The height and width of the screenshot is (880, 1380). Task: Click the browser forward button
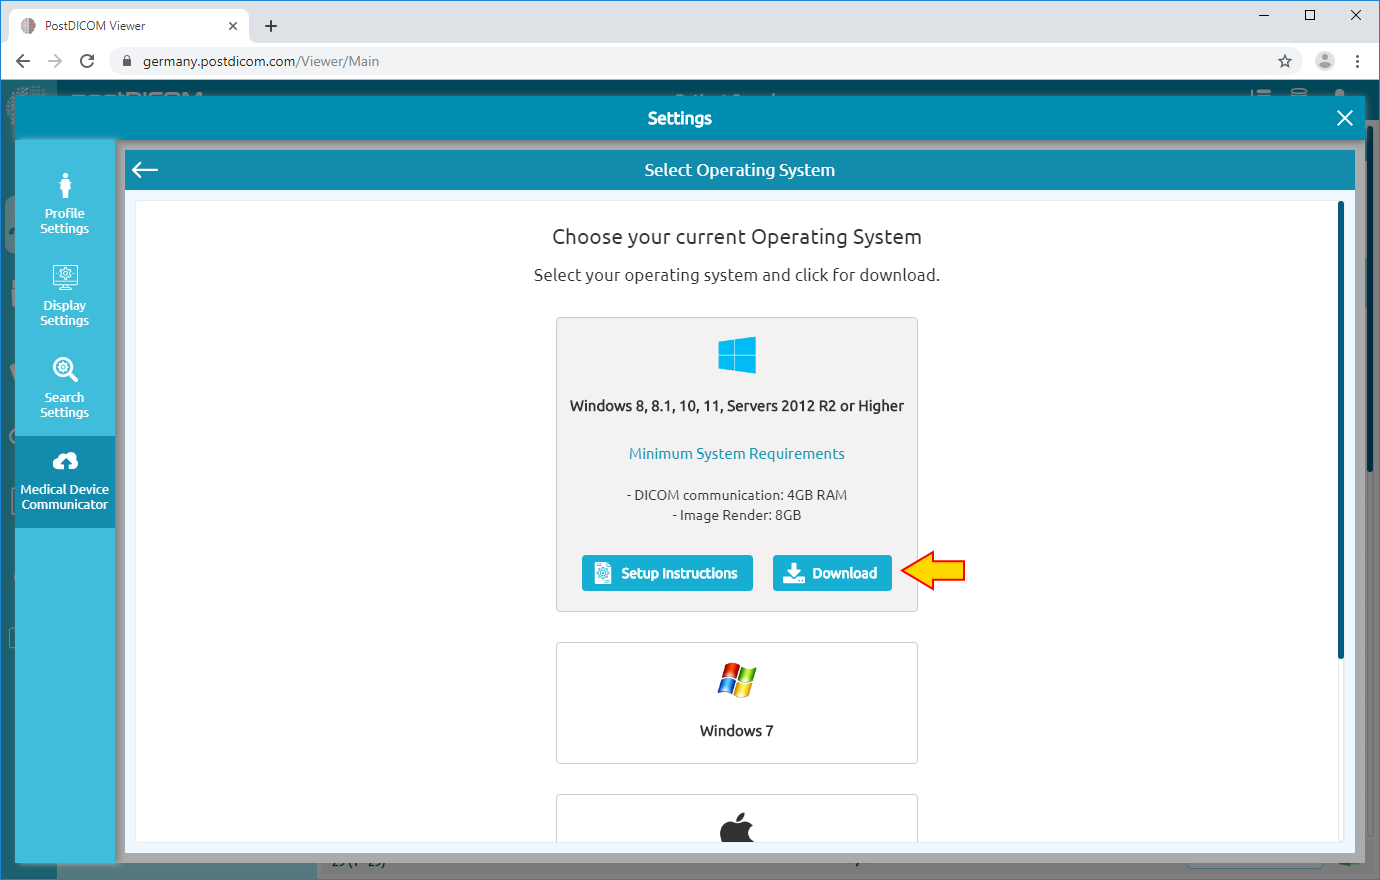(x=55, y=61)
